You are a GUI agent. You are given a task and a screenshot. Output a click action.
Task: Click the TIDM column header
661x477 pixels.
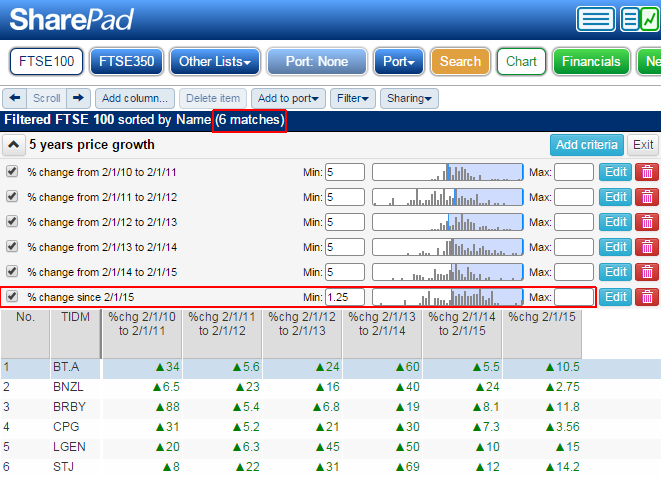(x=75, y=334)
